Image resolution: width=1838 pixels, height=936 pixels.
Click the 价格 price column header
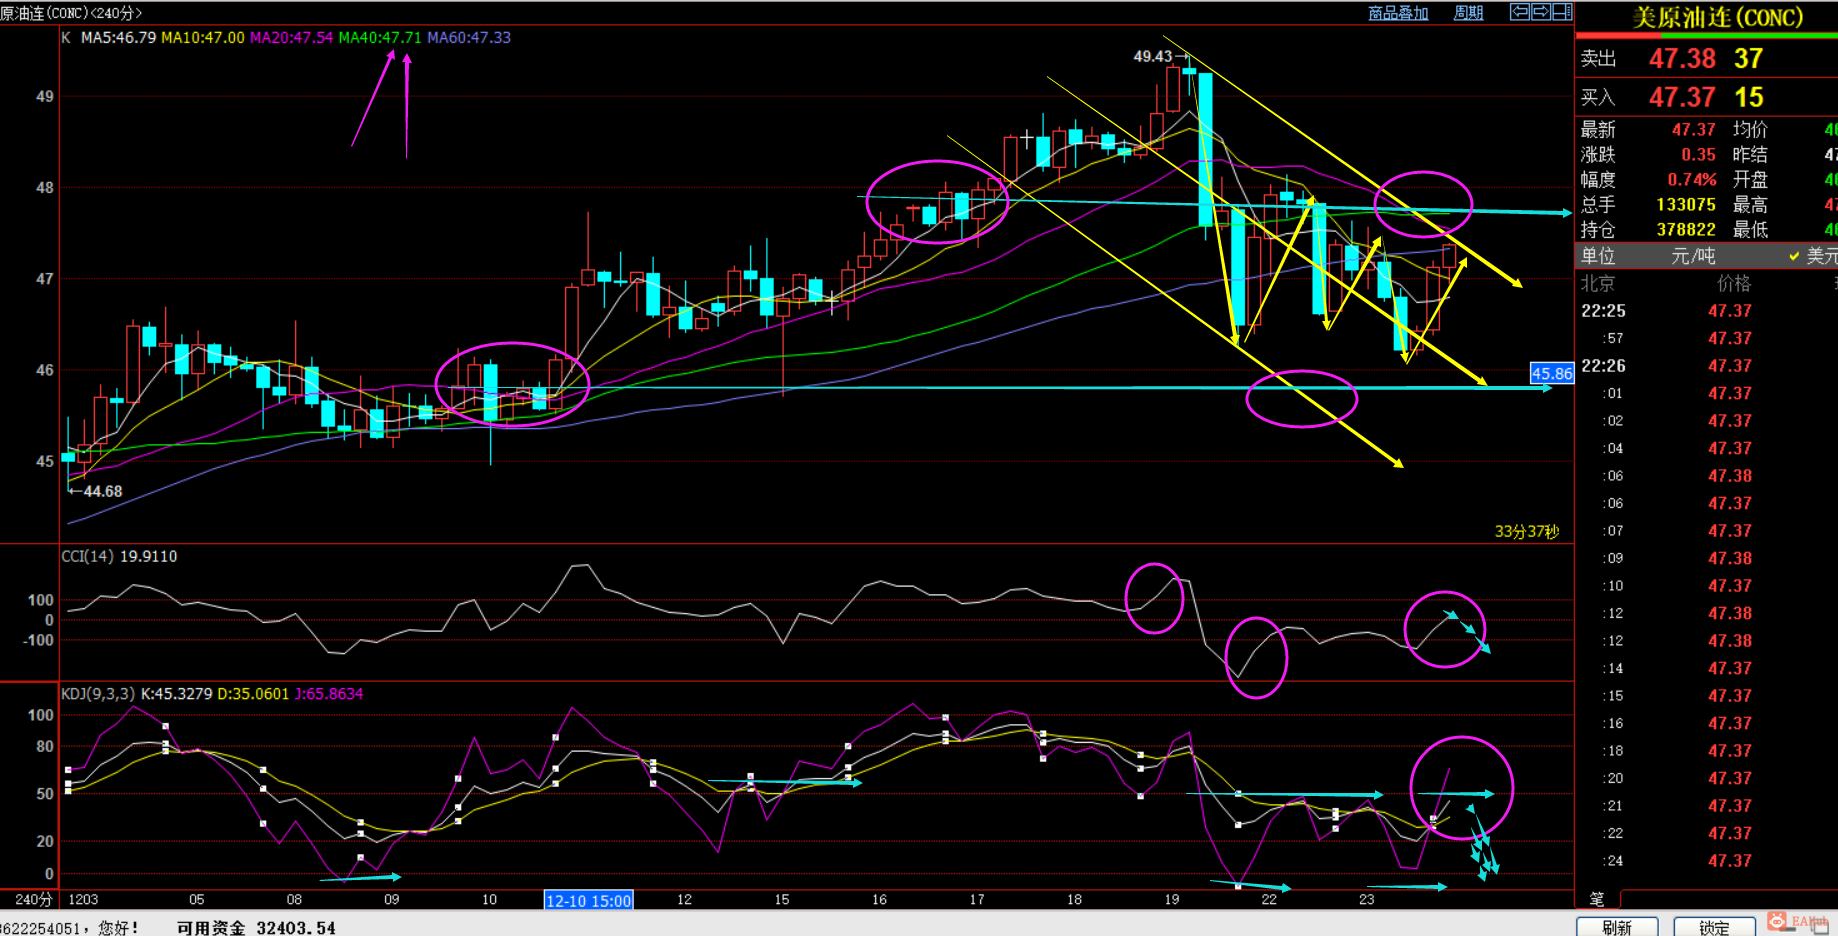(x=1734, y=284)
